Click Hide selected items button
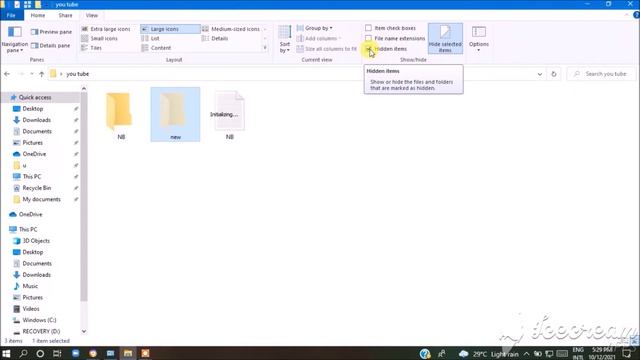Viewport: 640px width, 360px height. pyautogui.click(x=445, y=39)
